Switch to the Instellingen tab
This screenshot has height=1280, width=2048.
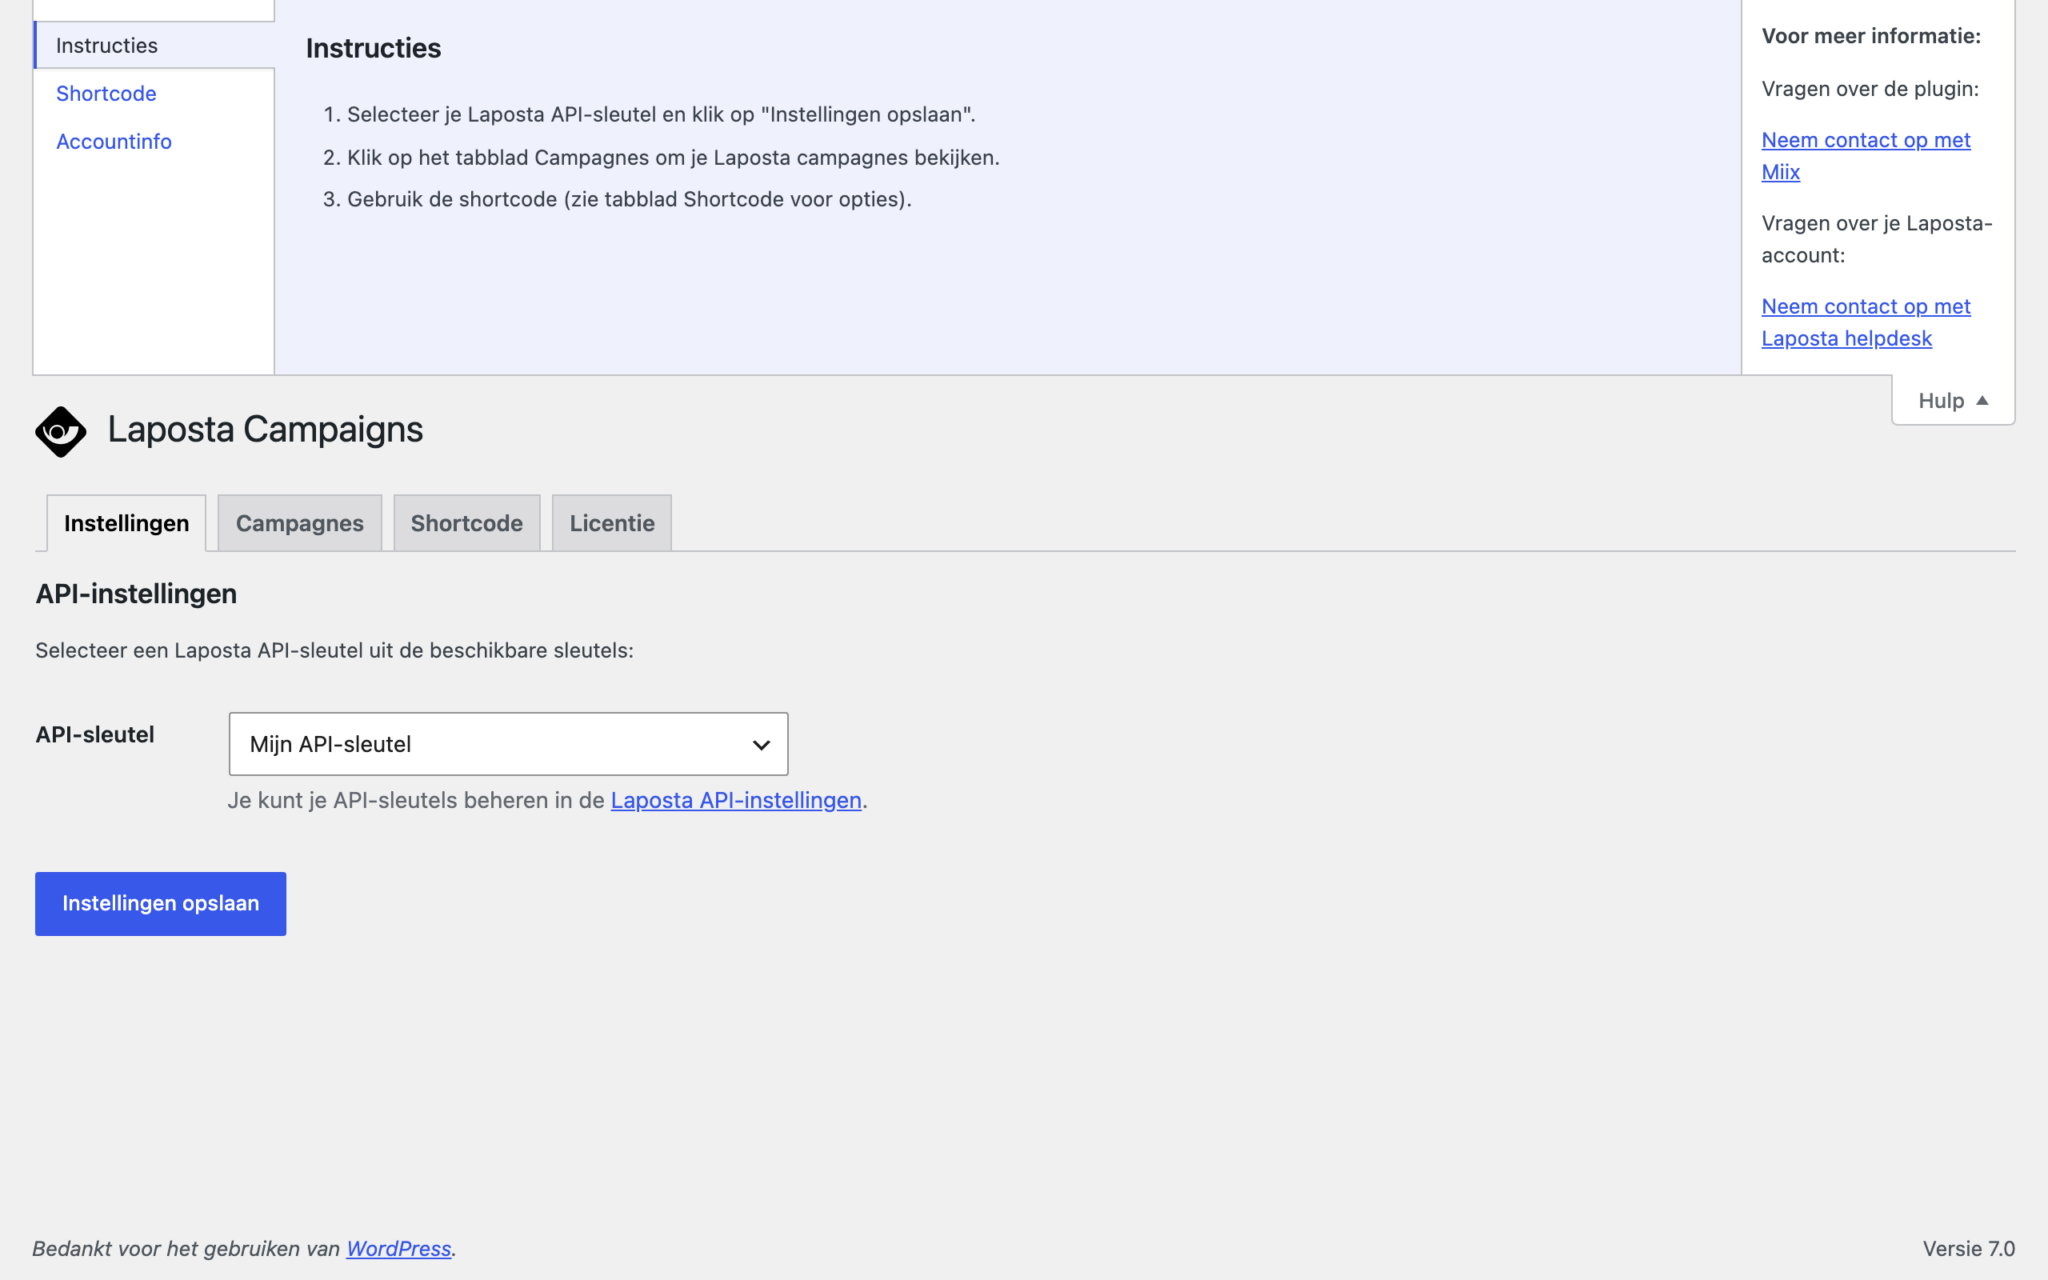coord(126,523)
